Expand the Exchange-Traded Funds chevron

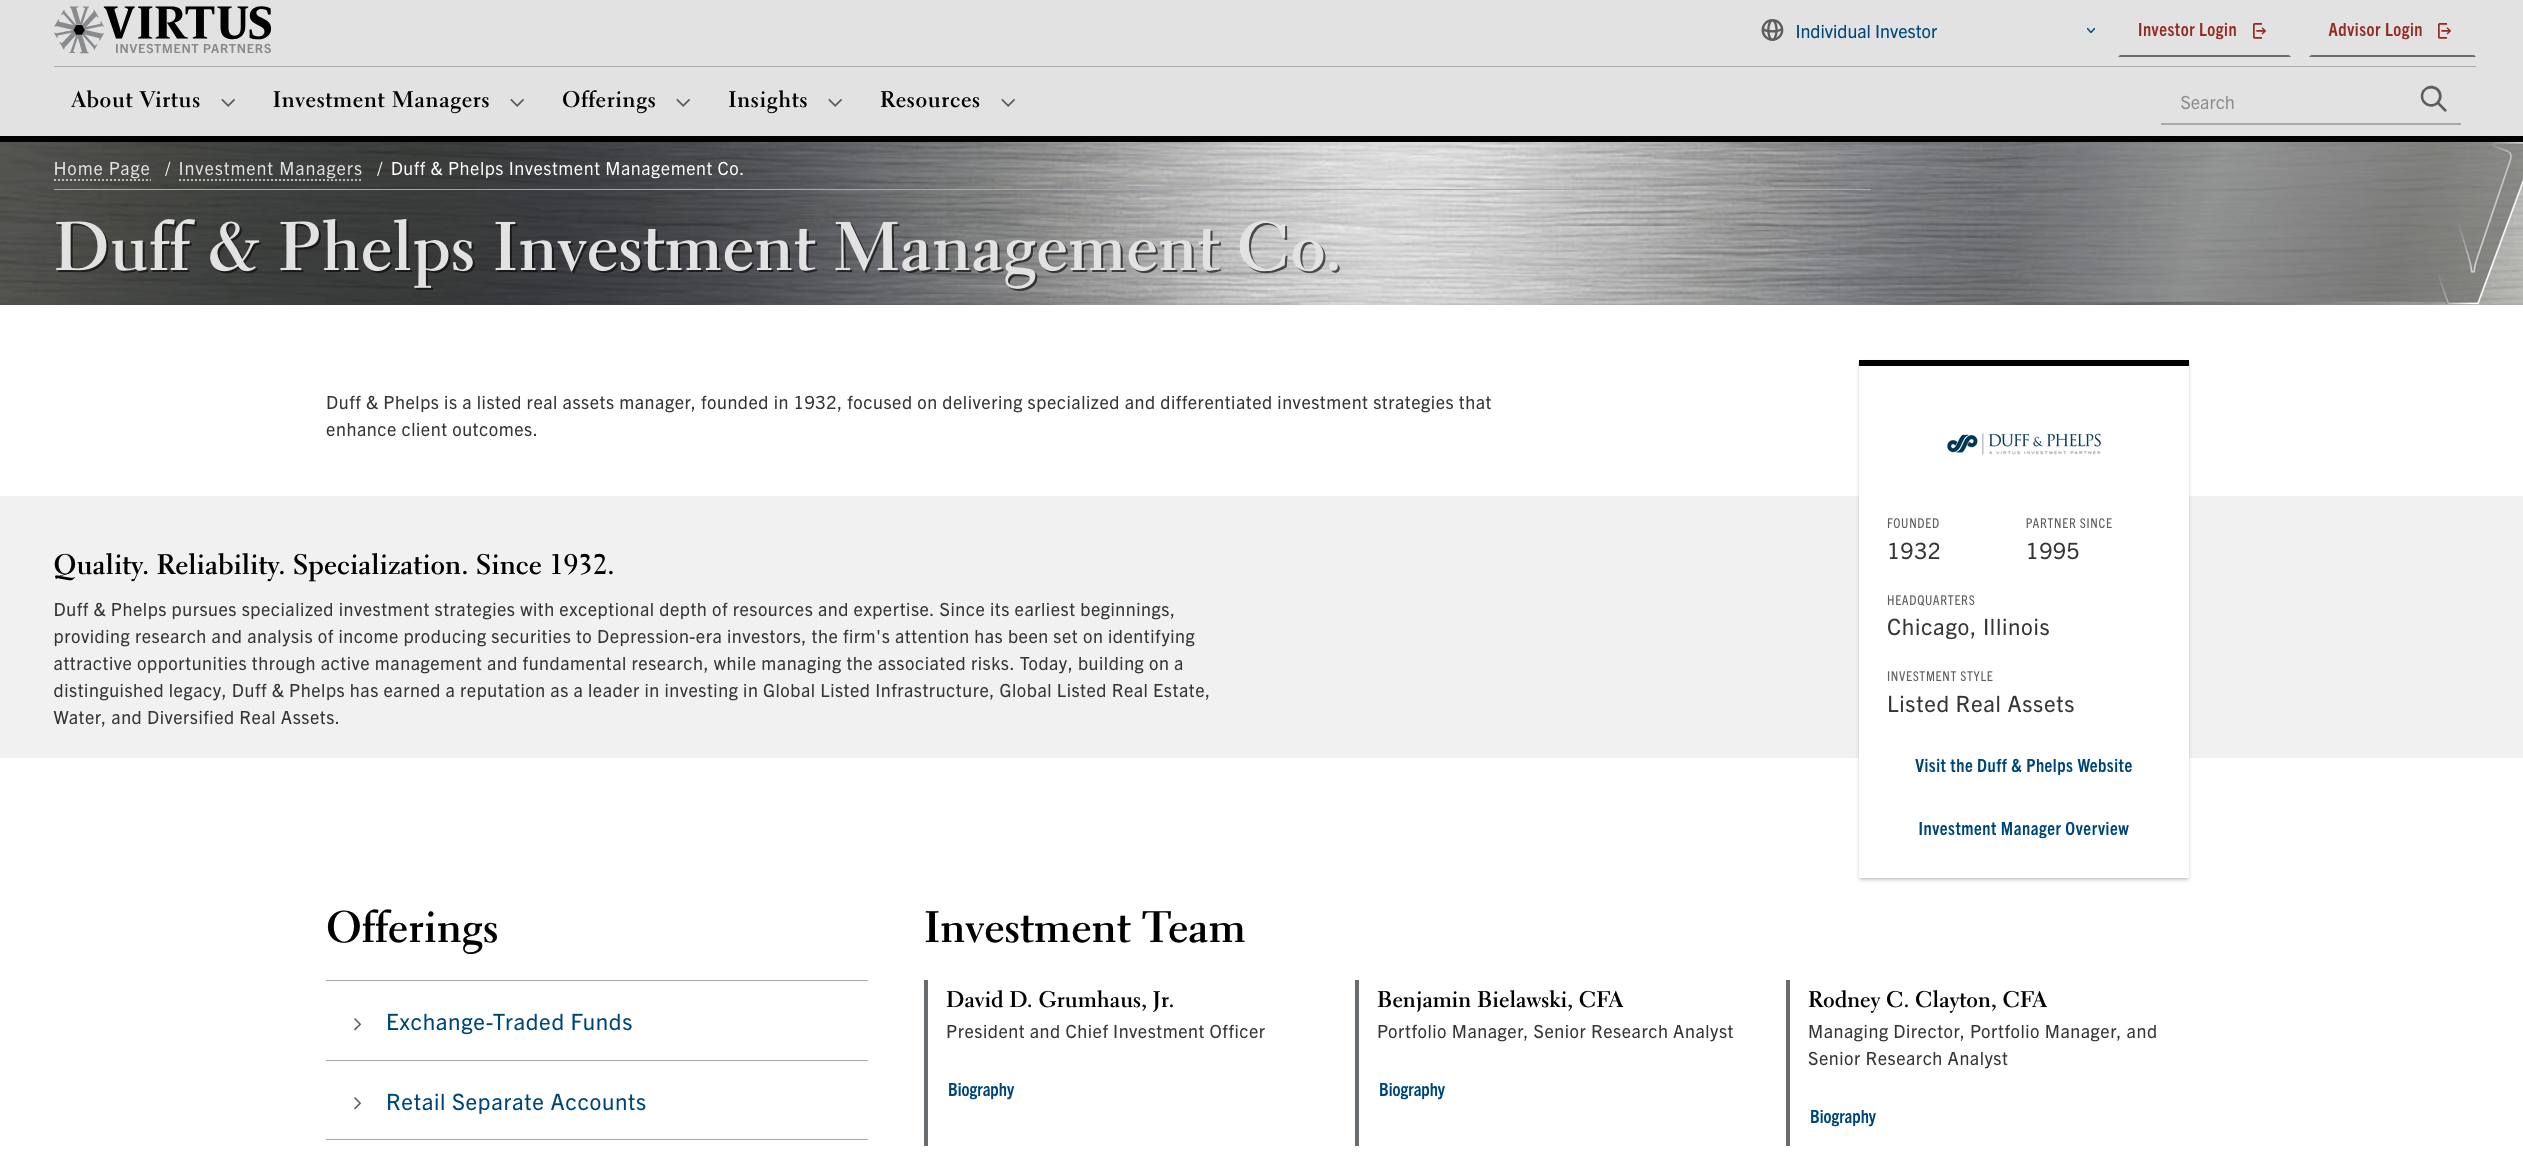pyautogui.click(x=357, y=1023)
